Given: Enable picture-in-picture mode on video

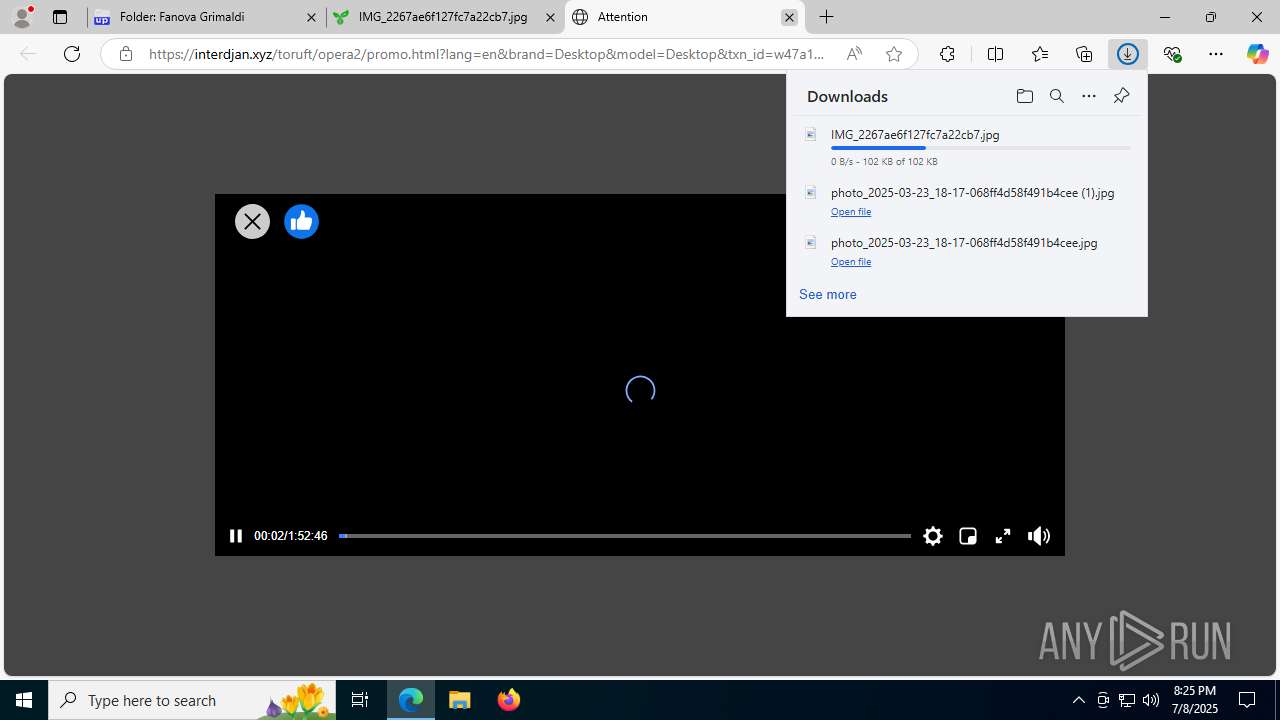Looking at the screenshot, I should pos(968,536).
